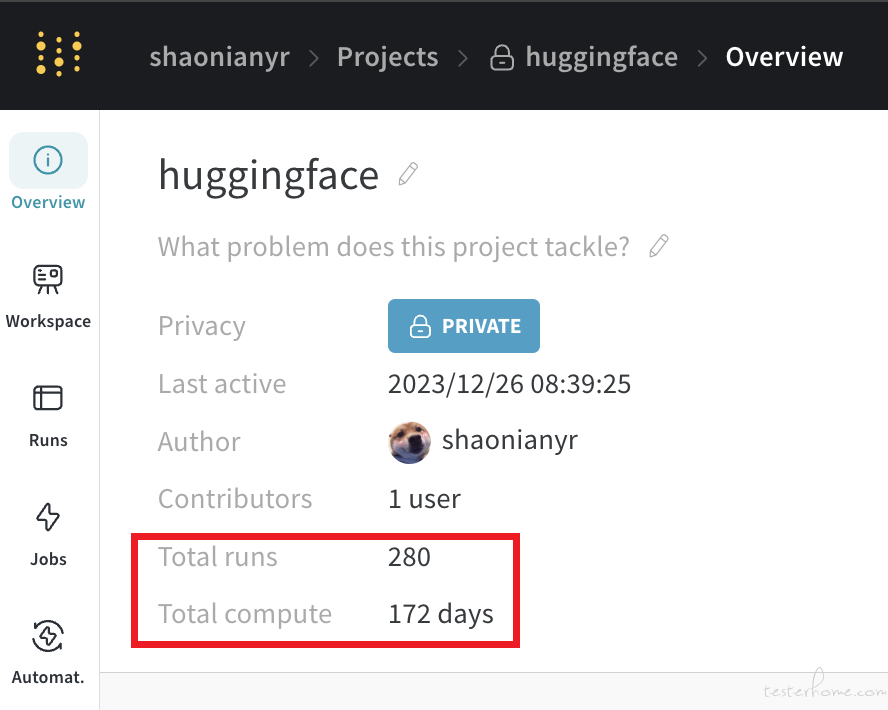
Task: Click the lock icon beside huggingface breadcrumb
Action: click(x=502, y=58)
